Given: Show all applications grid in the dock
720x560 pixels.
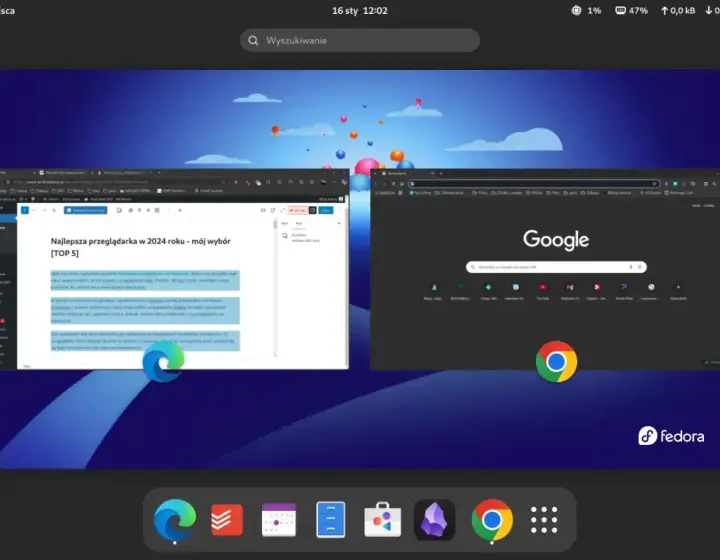Looking at the screenshot, I should tap(544, 520).
